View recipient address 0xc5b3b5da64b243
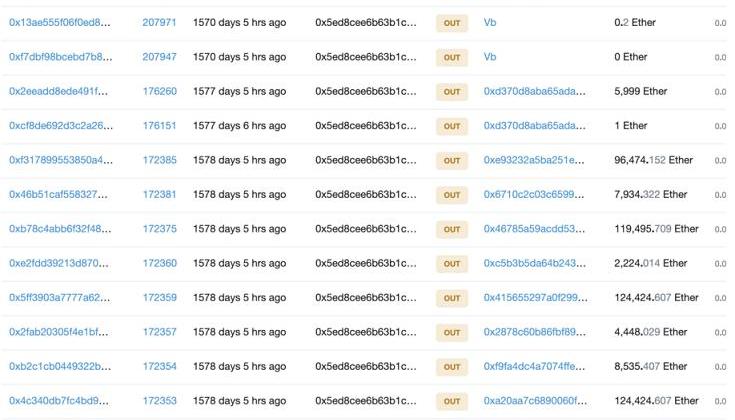The width and height of the screenshot is (735, 420). point(534,263)
